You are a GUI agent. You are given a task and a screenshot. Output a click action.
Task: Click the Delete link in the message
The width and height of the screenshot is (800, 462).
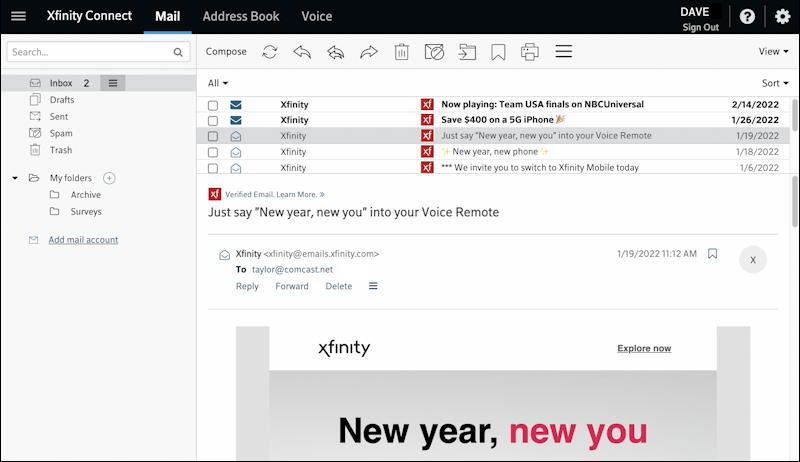(339, 286)
